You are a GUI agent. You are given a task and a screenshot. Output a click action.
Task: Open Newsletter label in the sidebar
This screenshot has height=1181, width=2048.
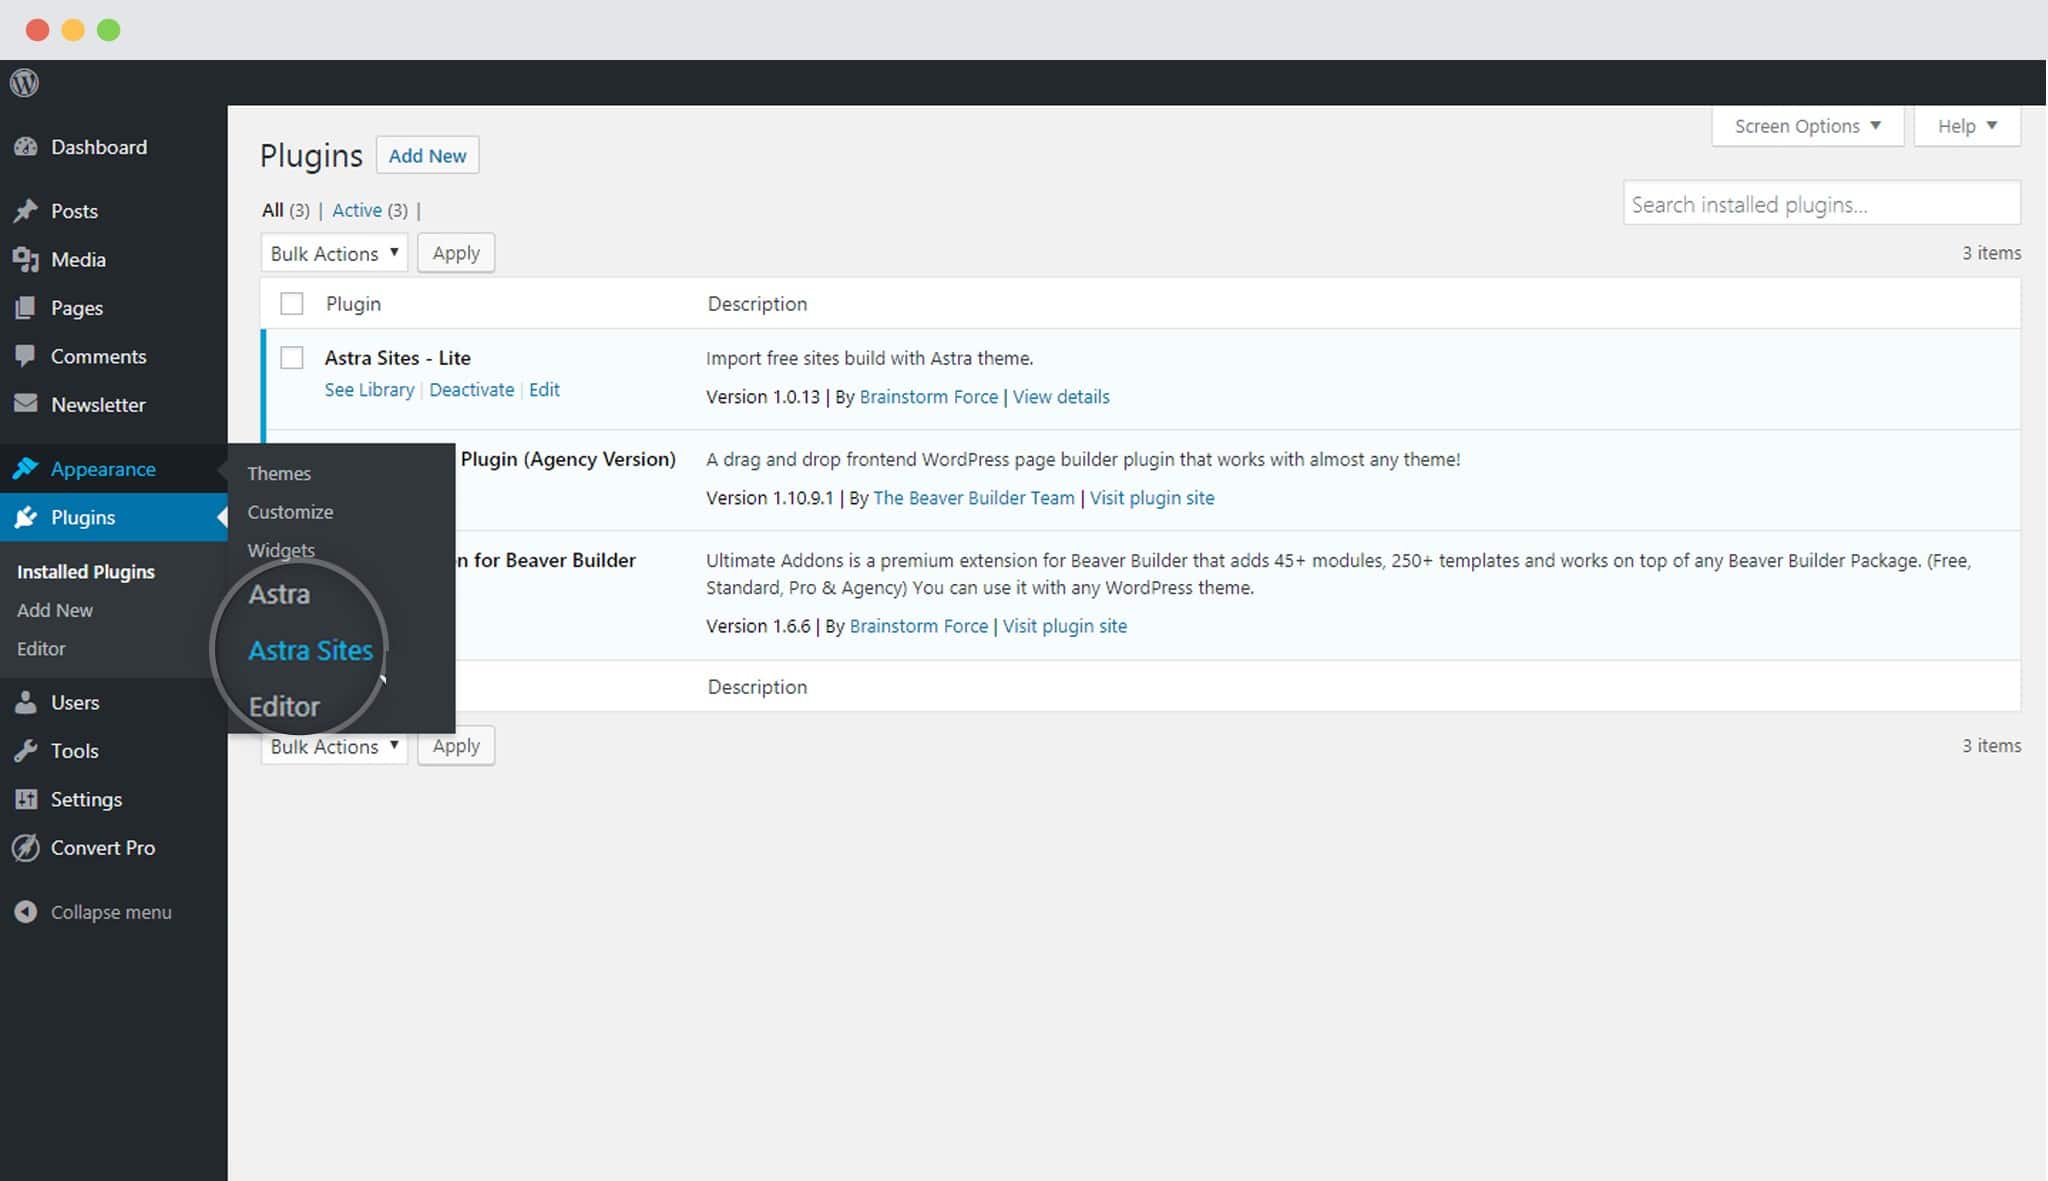pyautogui.click(x=98, y=405)
